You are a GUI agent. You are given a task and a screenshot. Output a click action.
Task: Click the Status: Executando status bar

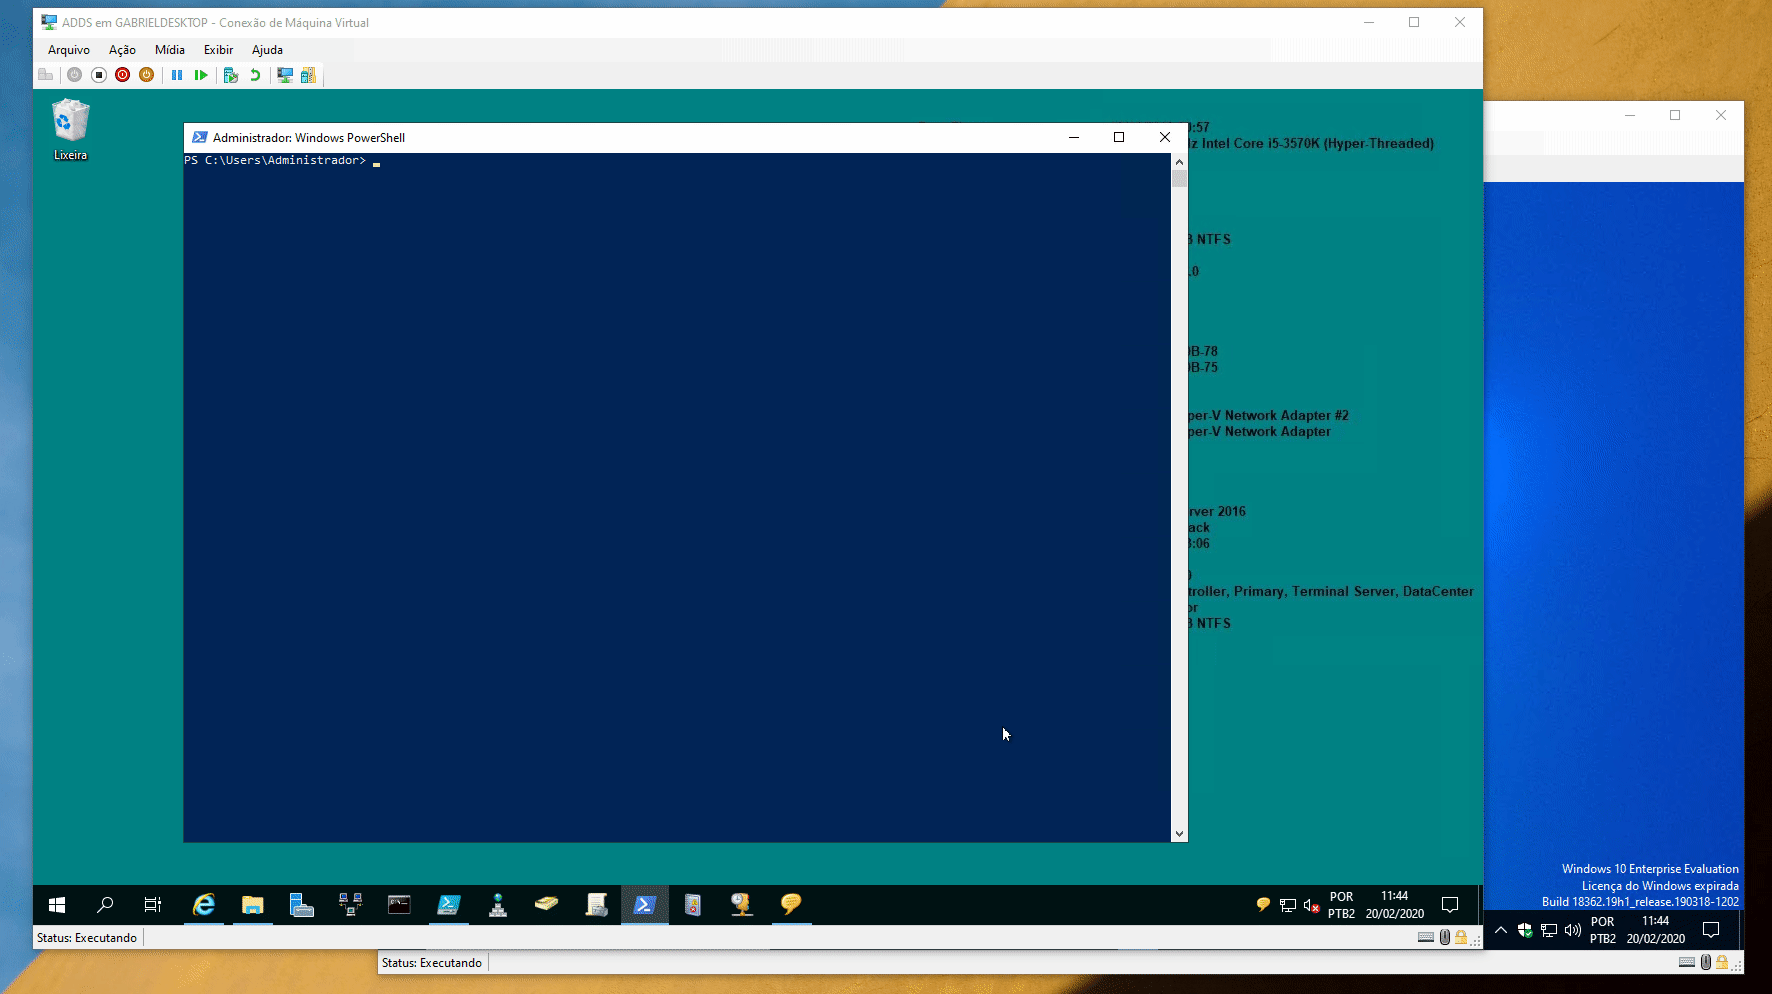85,937
